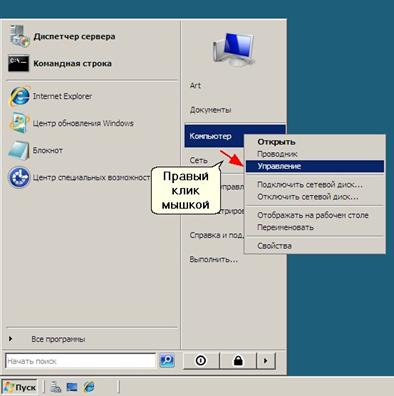The height and width of the screenshot is (396, 394).
Task: Click the power shutdown button
Action: click(x=201, y=361)
